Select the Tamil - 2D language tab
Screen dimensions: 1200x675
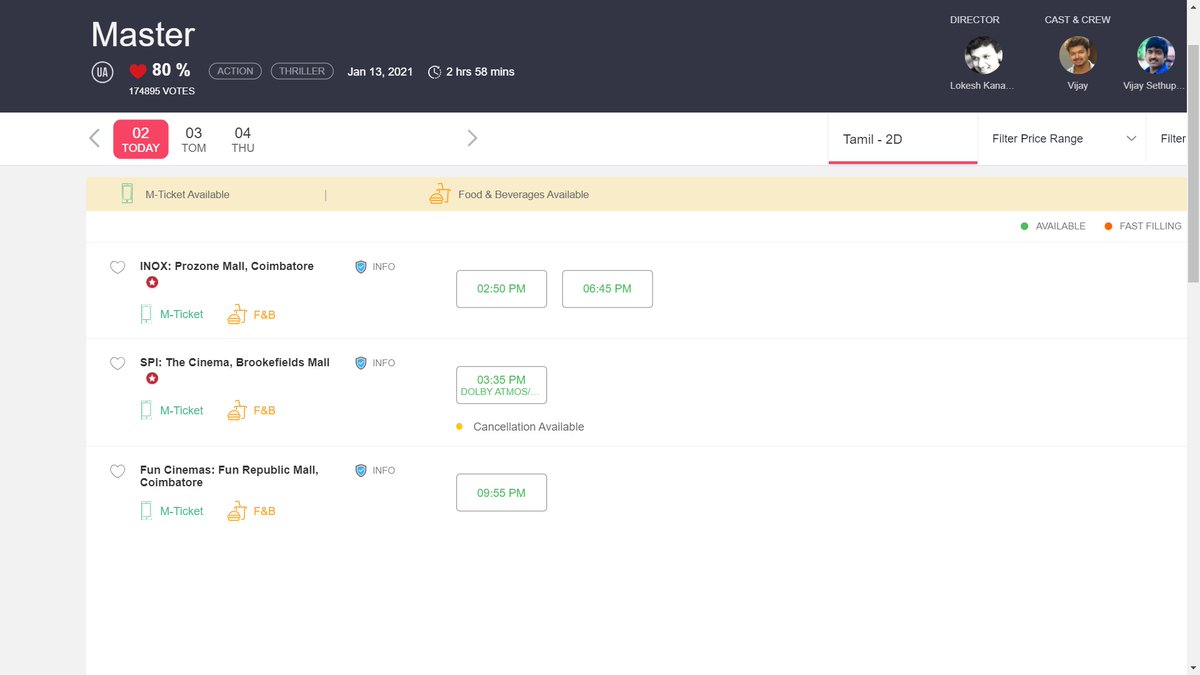903,139
